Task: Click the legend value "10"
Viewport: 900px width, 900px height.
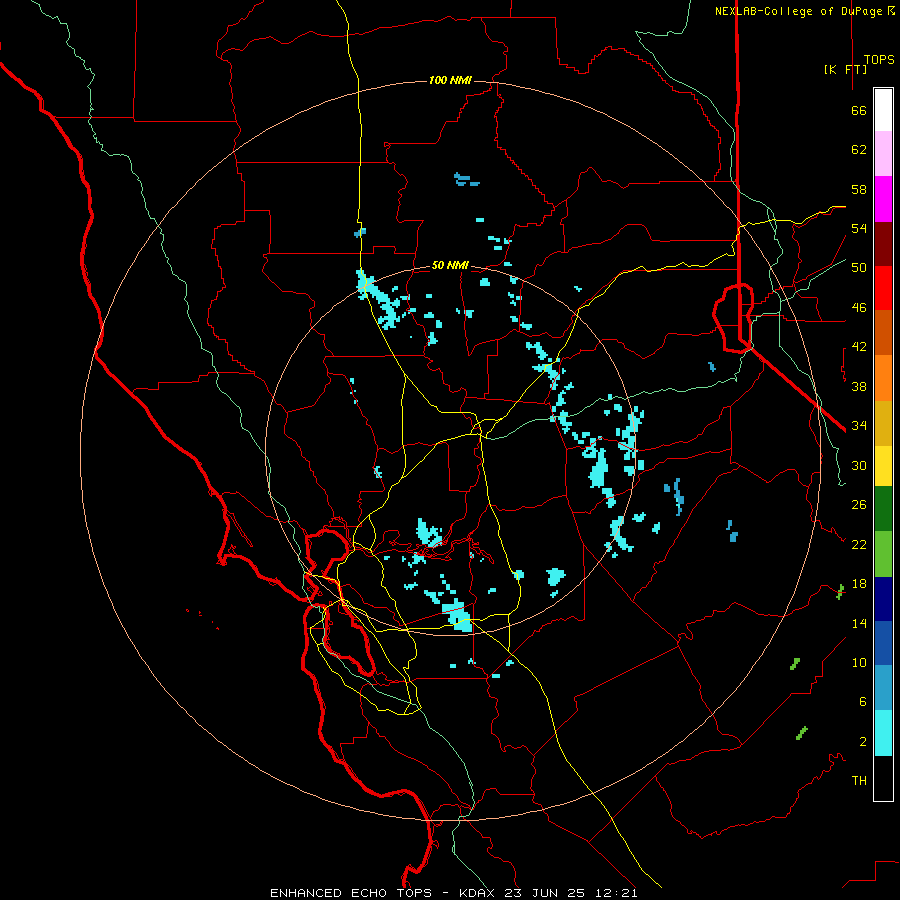Action: [x=859, y=662]
